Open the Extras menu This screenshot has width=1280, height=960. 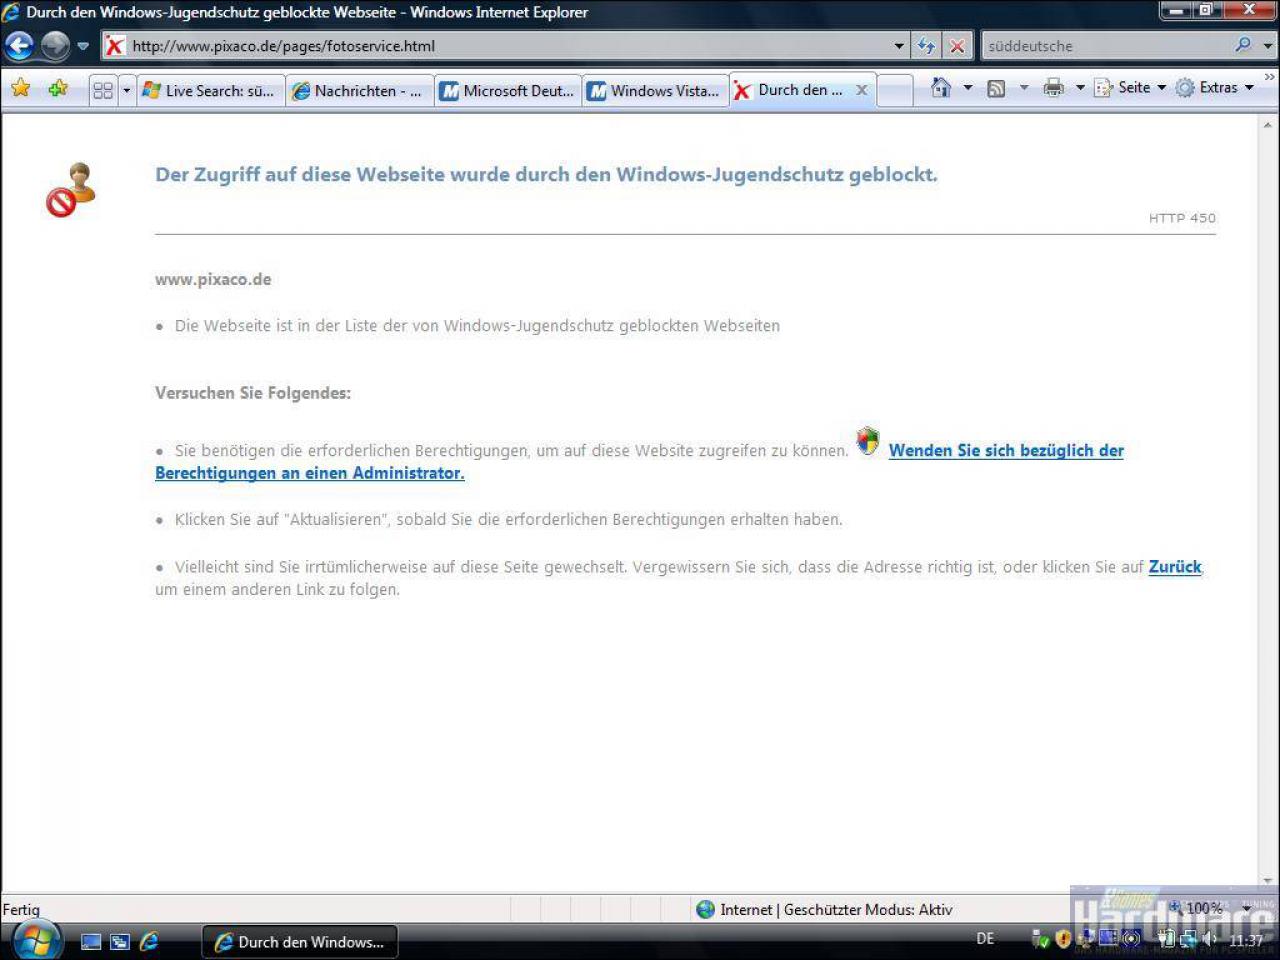(1214, 88)
